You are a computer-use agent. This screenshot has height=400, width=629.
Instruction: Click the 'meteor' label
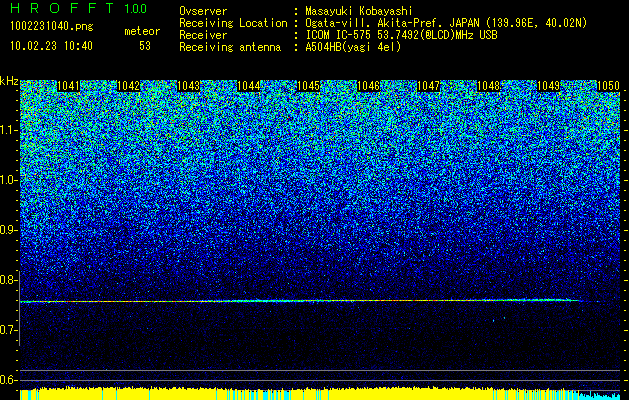142,31
